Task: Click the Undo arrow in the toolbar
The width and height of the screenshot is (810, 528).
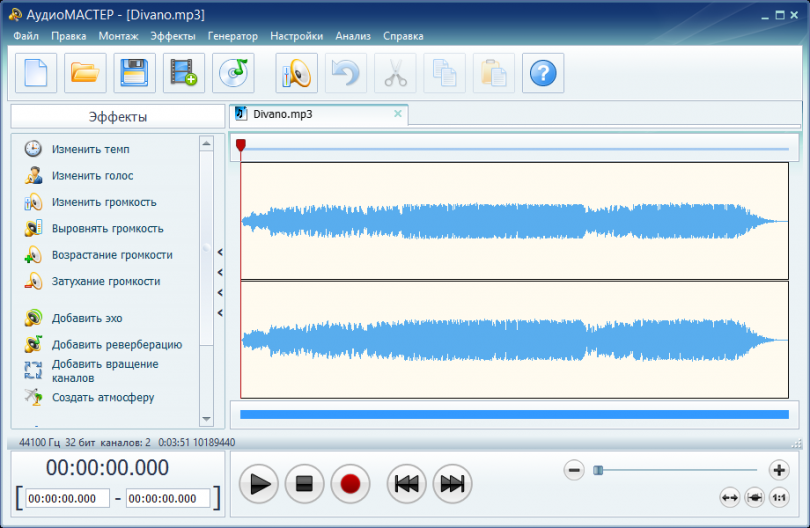Action: click(x=346, y=73)
